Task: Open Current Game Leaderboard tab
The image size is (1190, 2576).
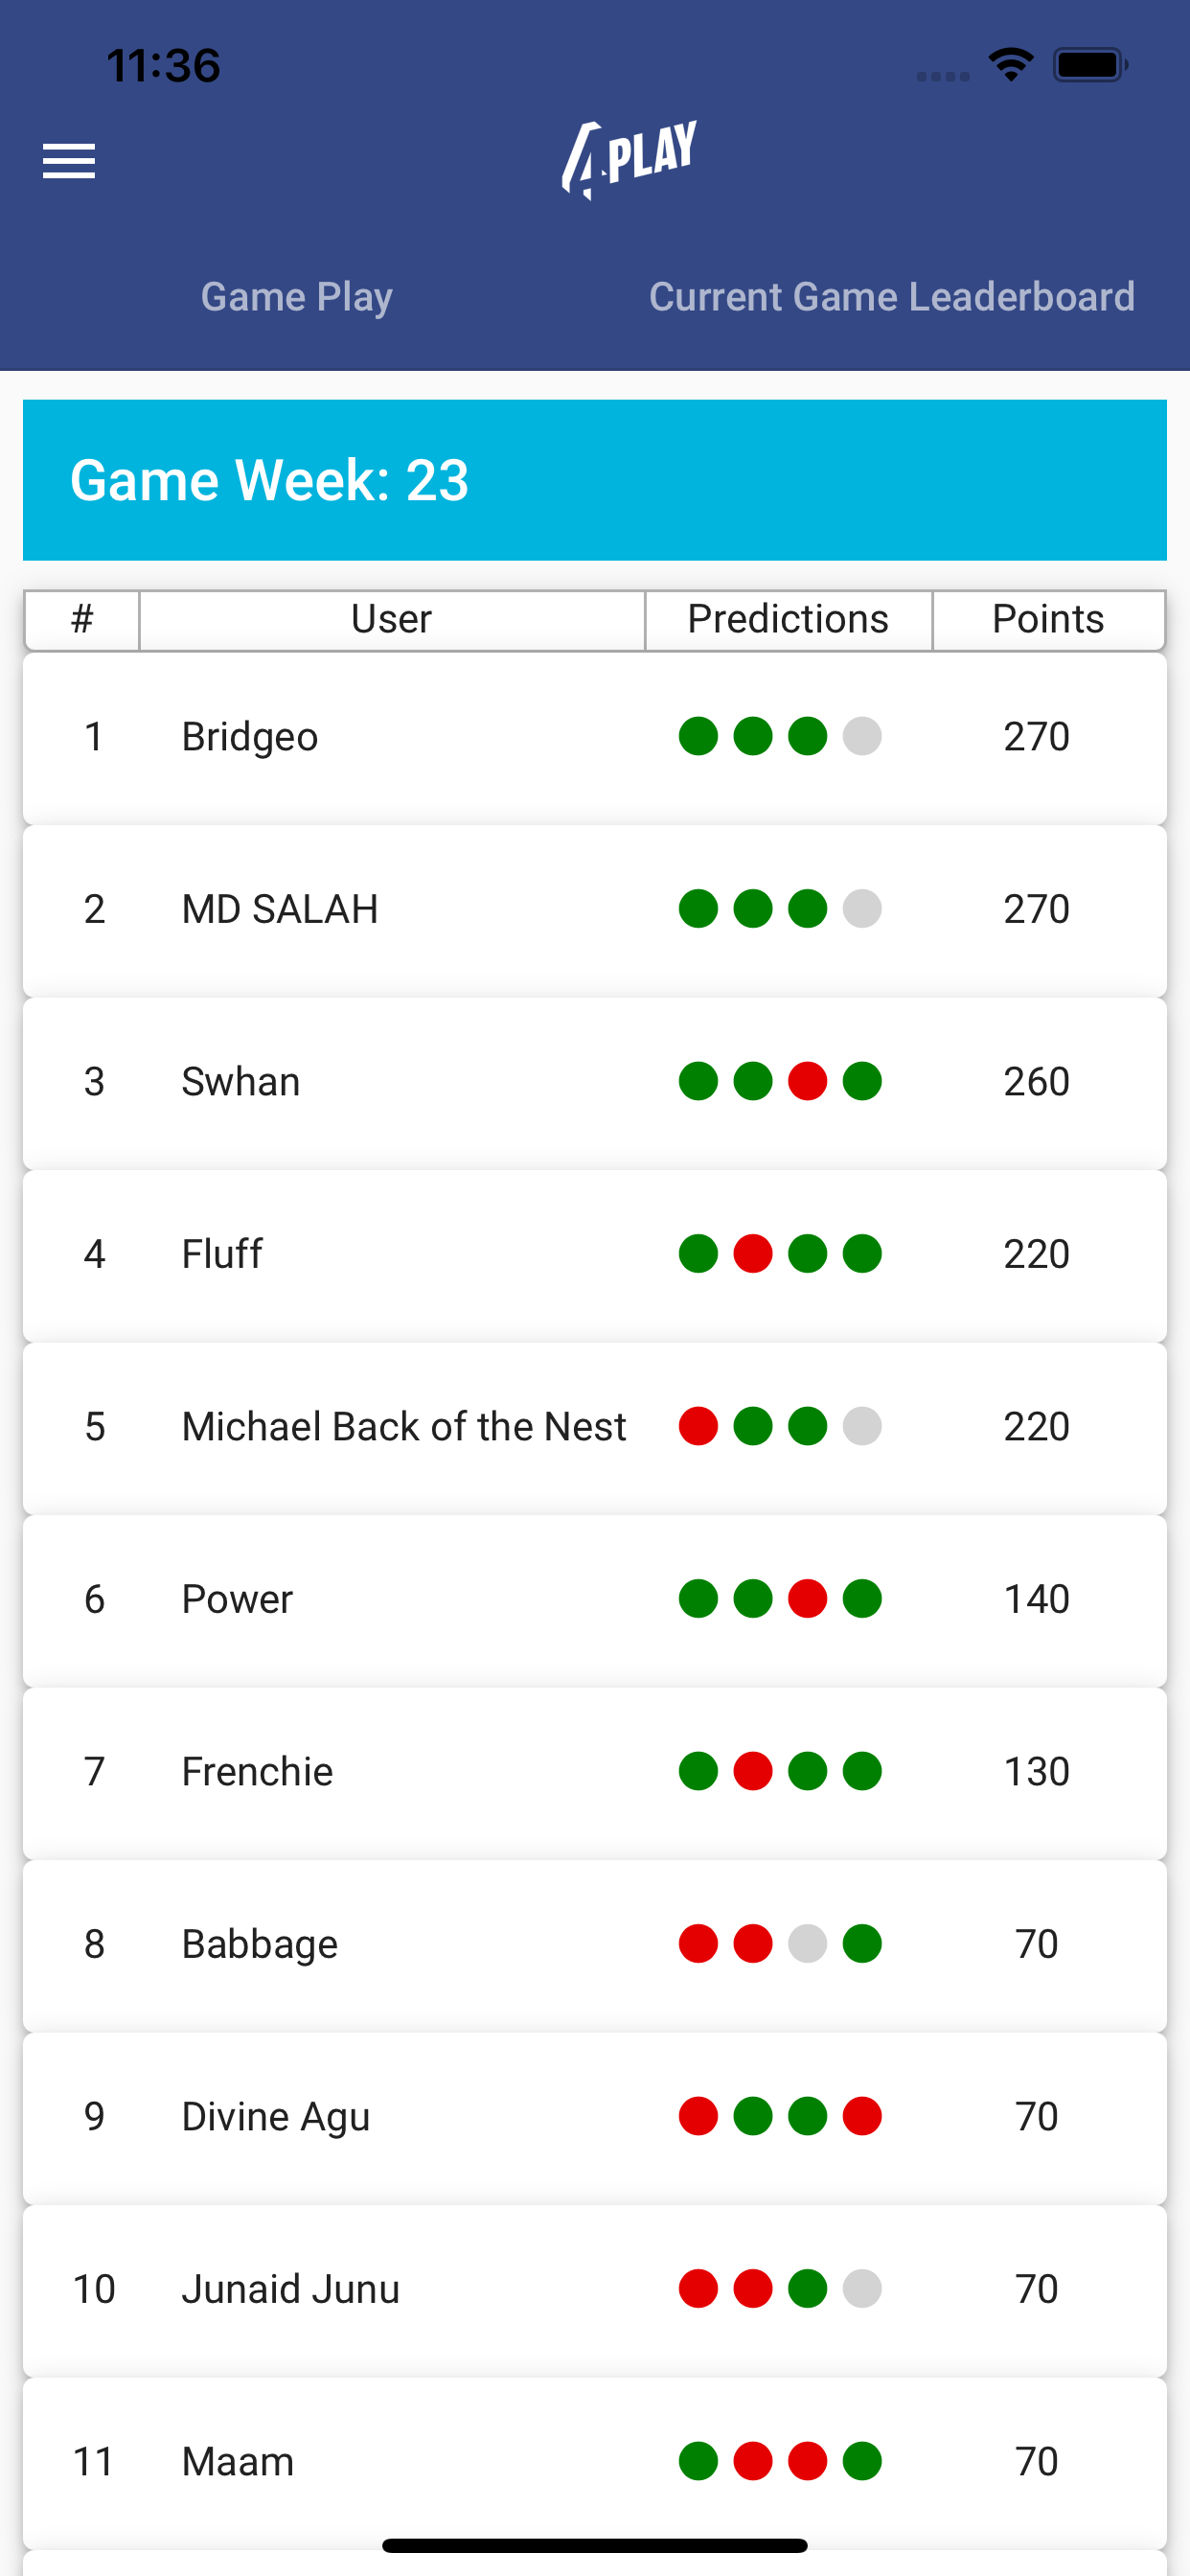Action: (891, 297)
